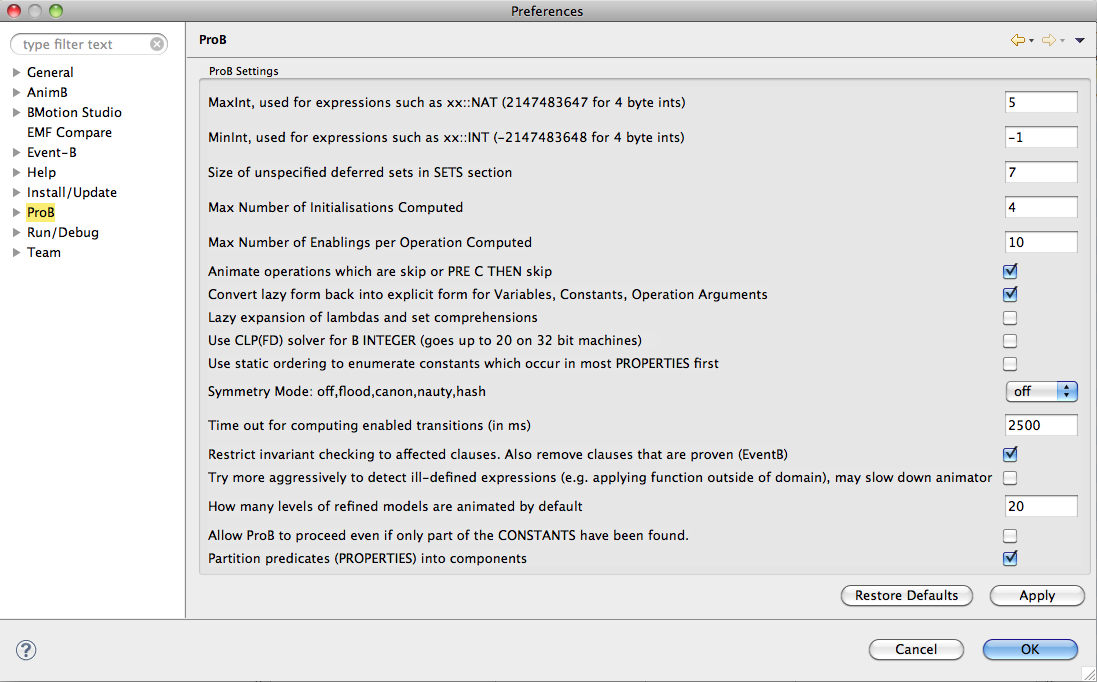1097x682 pixels.
Task: Select EMF Compare in the sidebar
Action: pos(69,132)
